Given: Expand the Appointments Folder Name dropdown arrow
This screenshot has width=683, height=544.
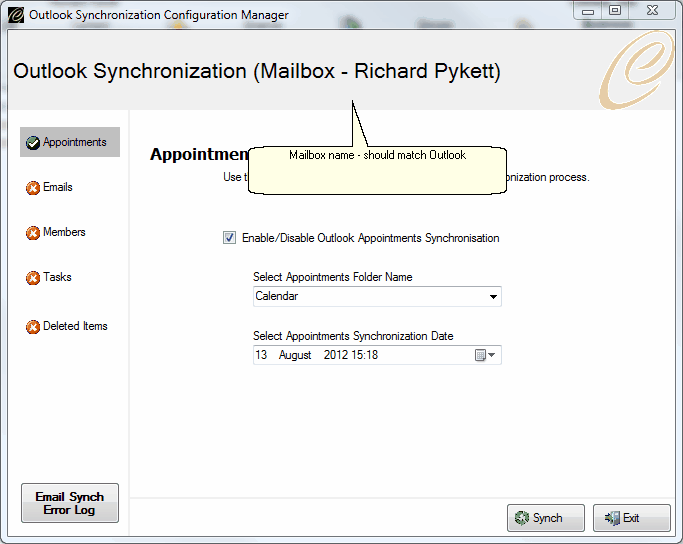Looking at the screenshot, I should tap(493, 297).
